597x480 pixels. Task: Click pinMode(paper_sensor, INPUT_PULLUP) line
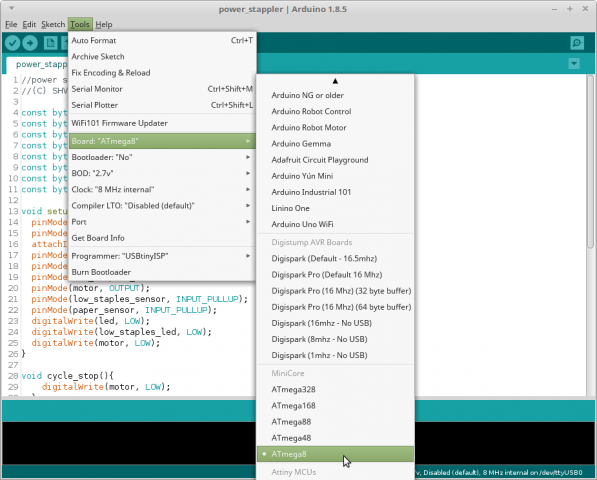[124, 310]
